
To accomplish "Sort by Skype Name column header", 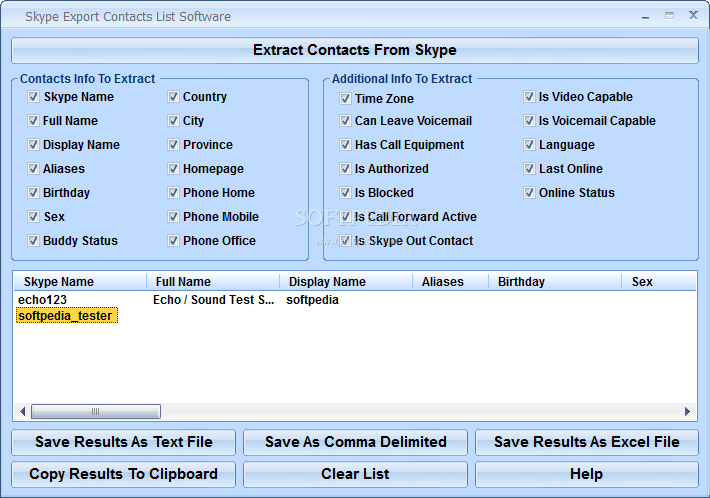I will tap(80, 282).
